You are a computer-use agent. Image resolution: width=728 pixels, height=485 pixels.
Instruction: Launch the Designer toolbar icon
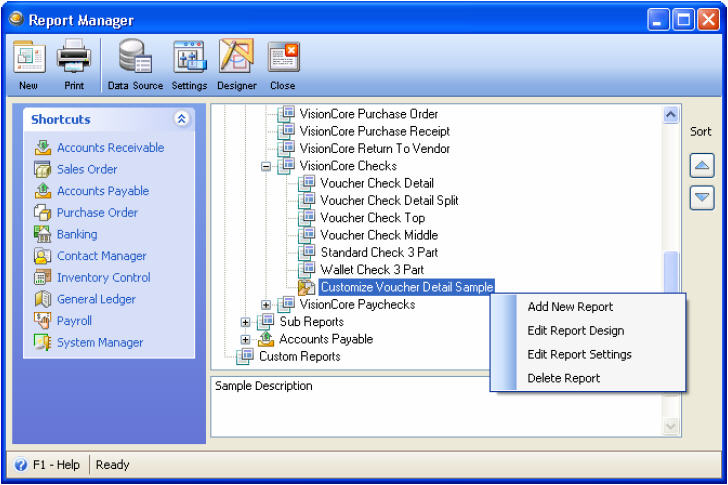236,57
